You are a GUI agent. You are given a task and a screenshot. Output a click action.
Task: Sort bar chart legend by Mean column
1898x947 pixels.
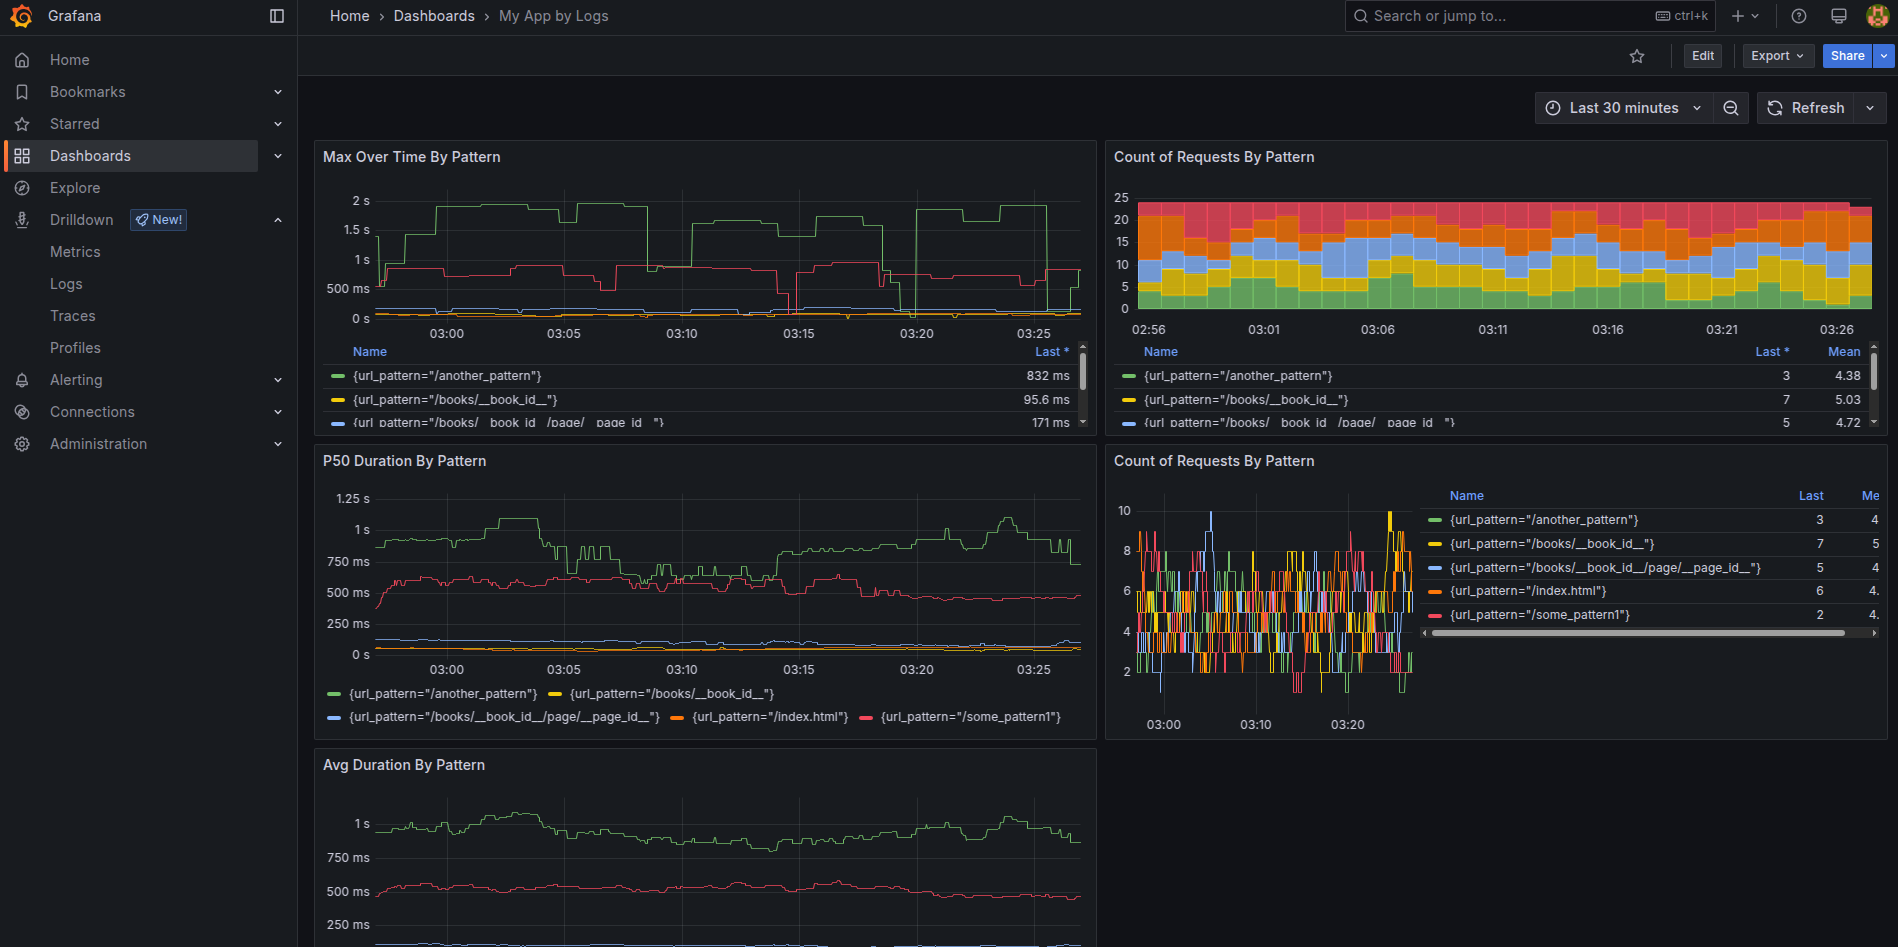click(1844, 352)
